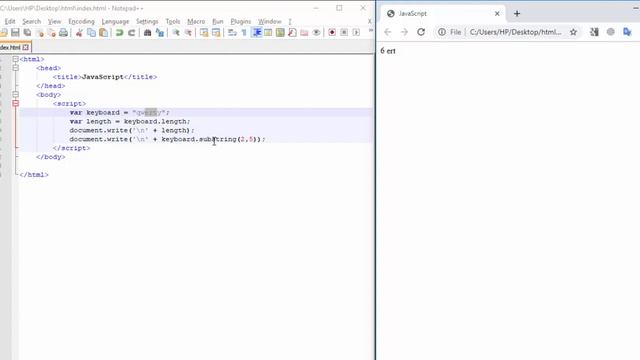The width and height of the screenshot is (640, 360).
Task: Open the Define your language icon
Action: pos(268,33)
